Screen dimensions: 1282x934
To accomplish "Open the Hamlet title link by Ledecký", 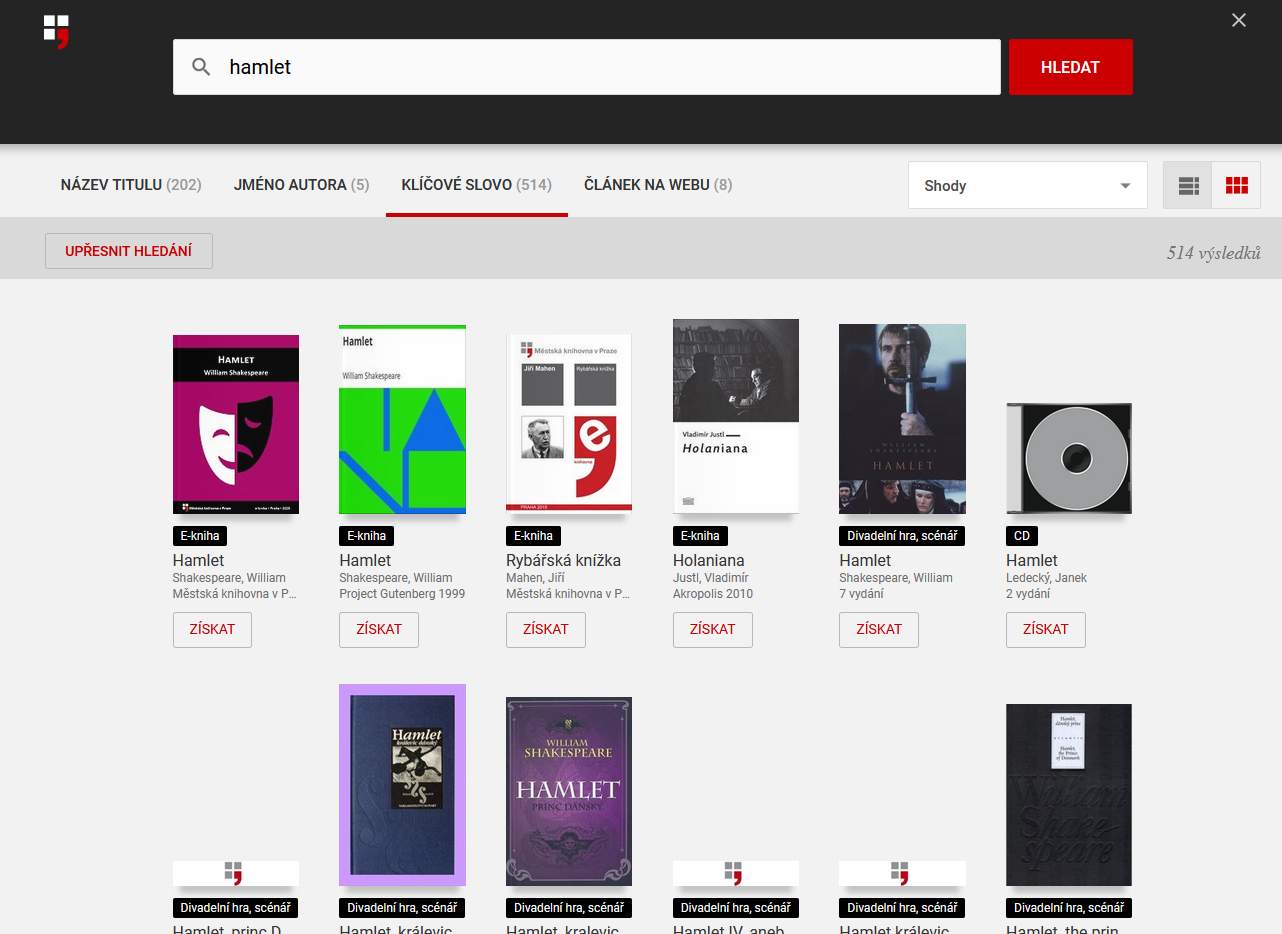I will [1031, 561].
